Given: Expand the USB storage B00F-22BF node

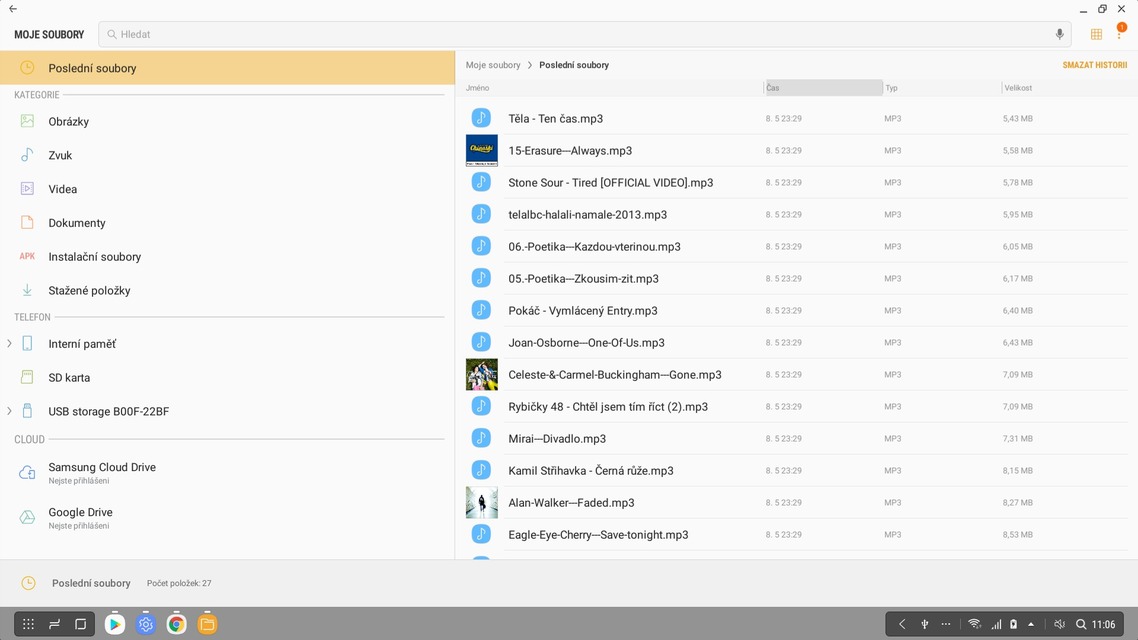Looking at the screenshot, I should point(9,411).
